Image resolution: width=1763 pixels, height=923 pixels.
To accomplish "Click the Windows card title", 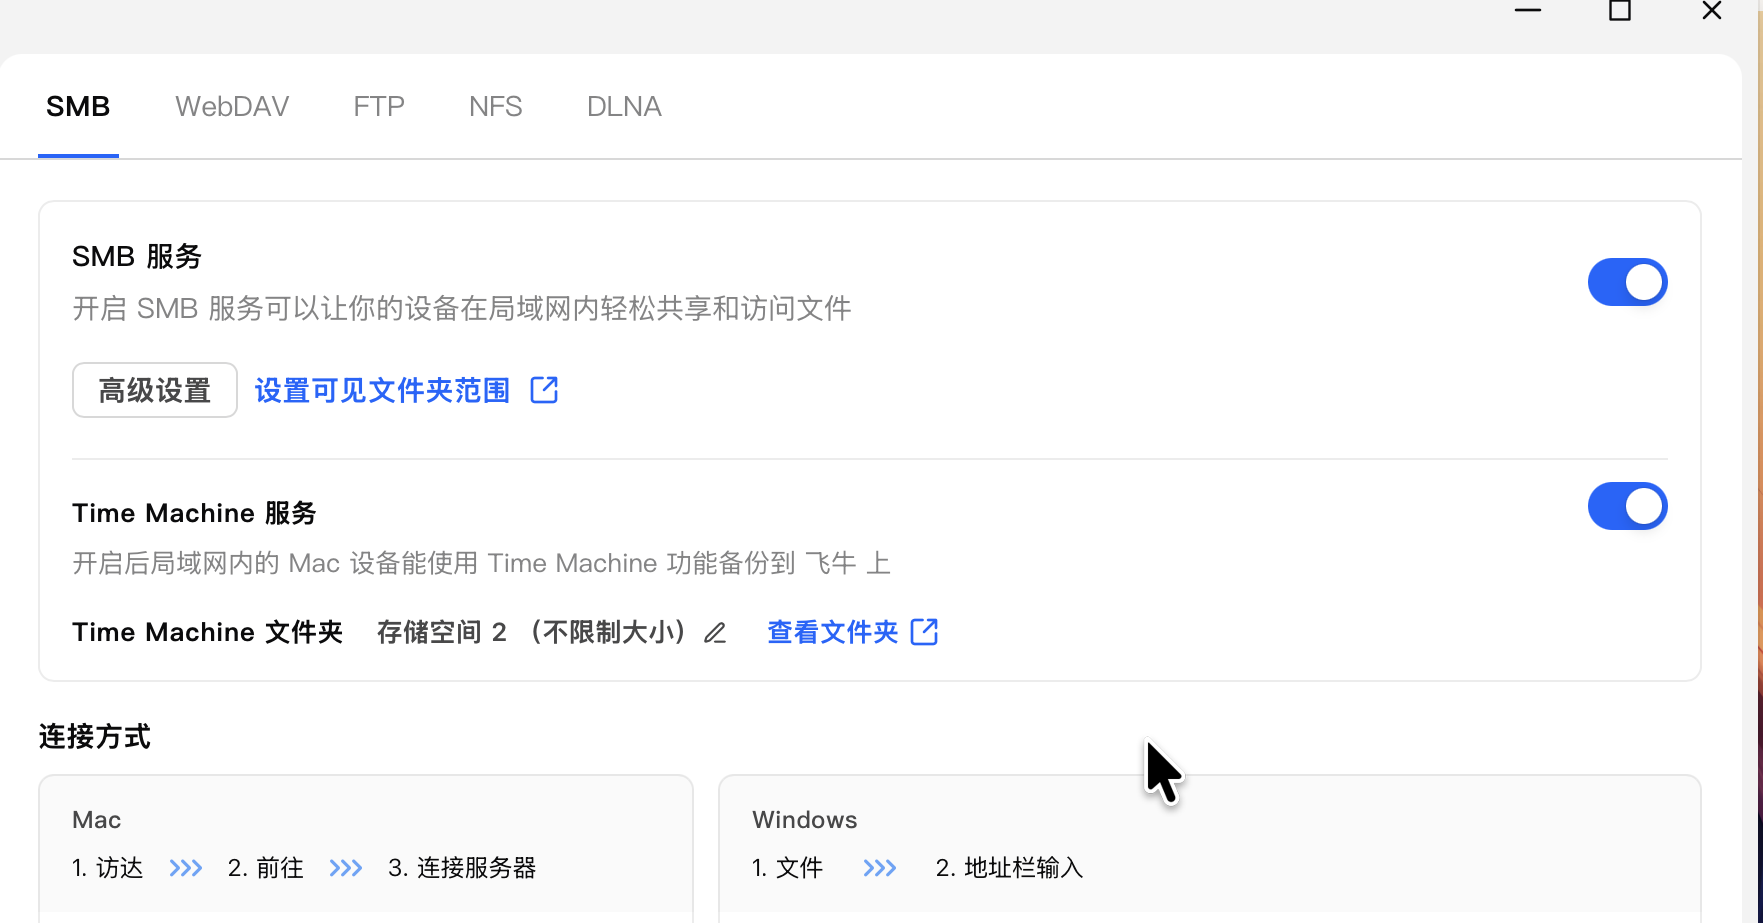I will [805, 820].
